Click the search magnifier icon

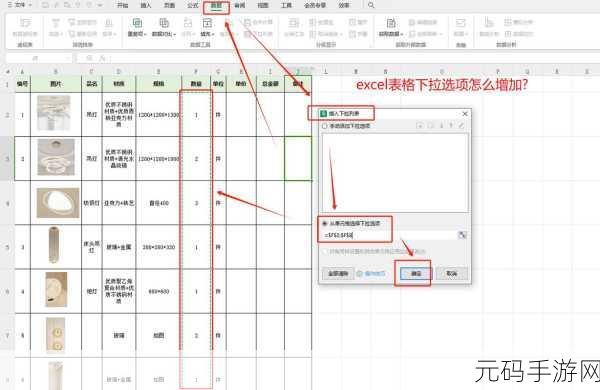click(x=371, y=5)
